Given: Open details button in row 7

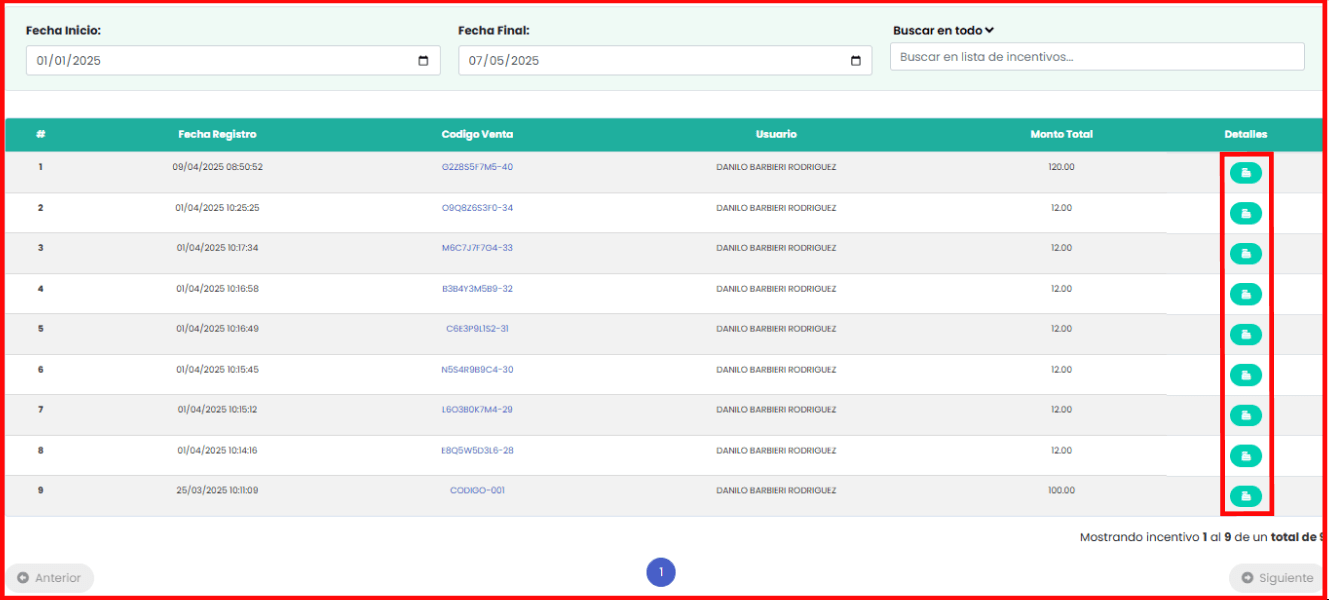Looking at the screenshot, I should point(1245,415).
